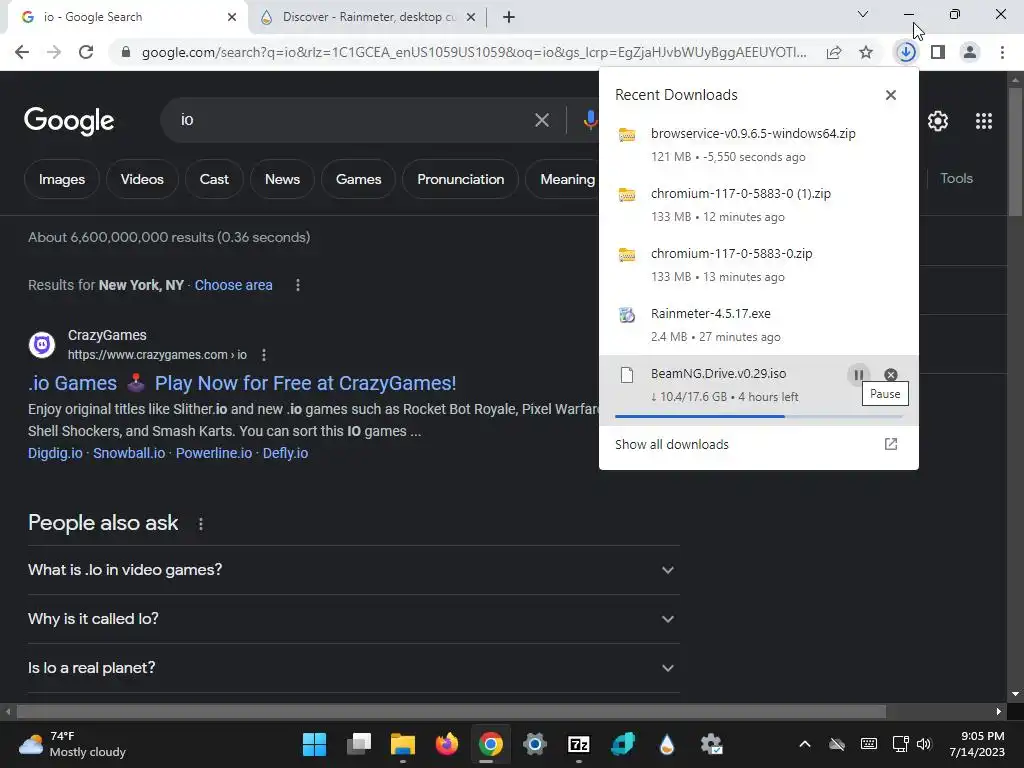Open People also ask options menu

201,524
